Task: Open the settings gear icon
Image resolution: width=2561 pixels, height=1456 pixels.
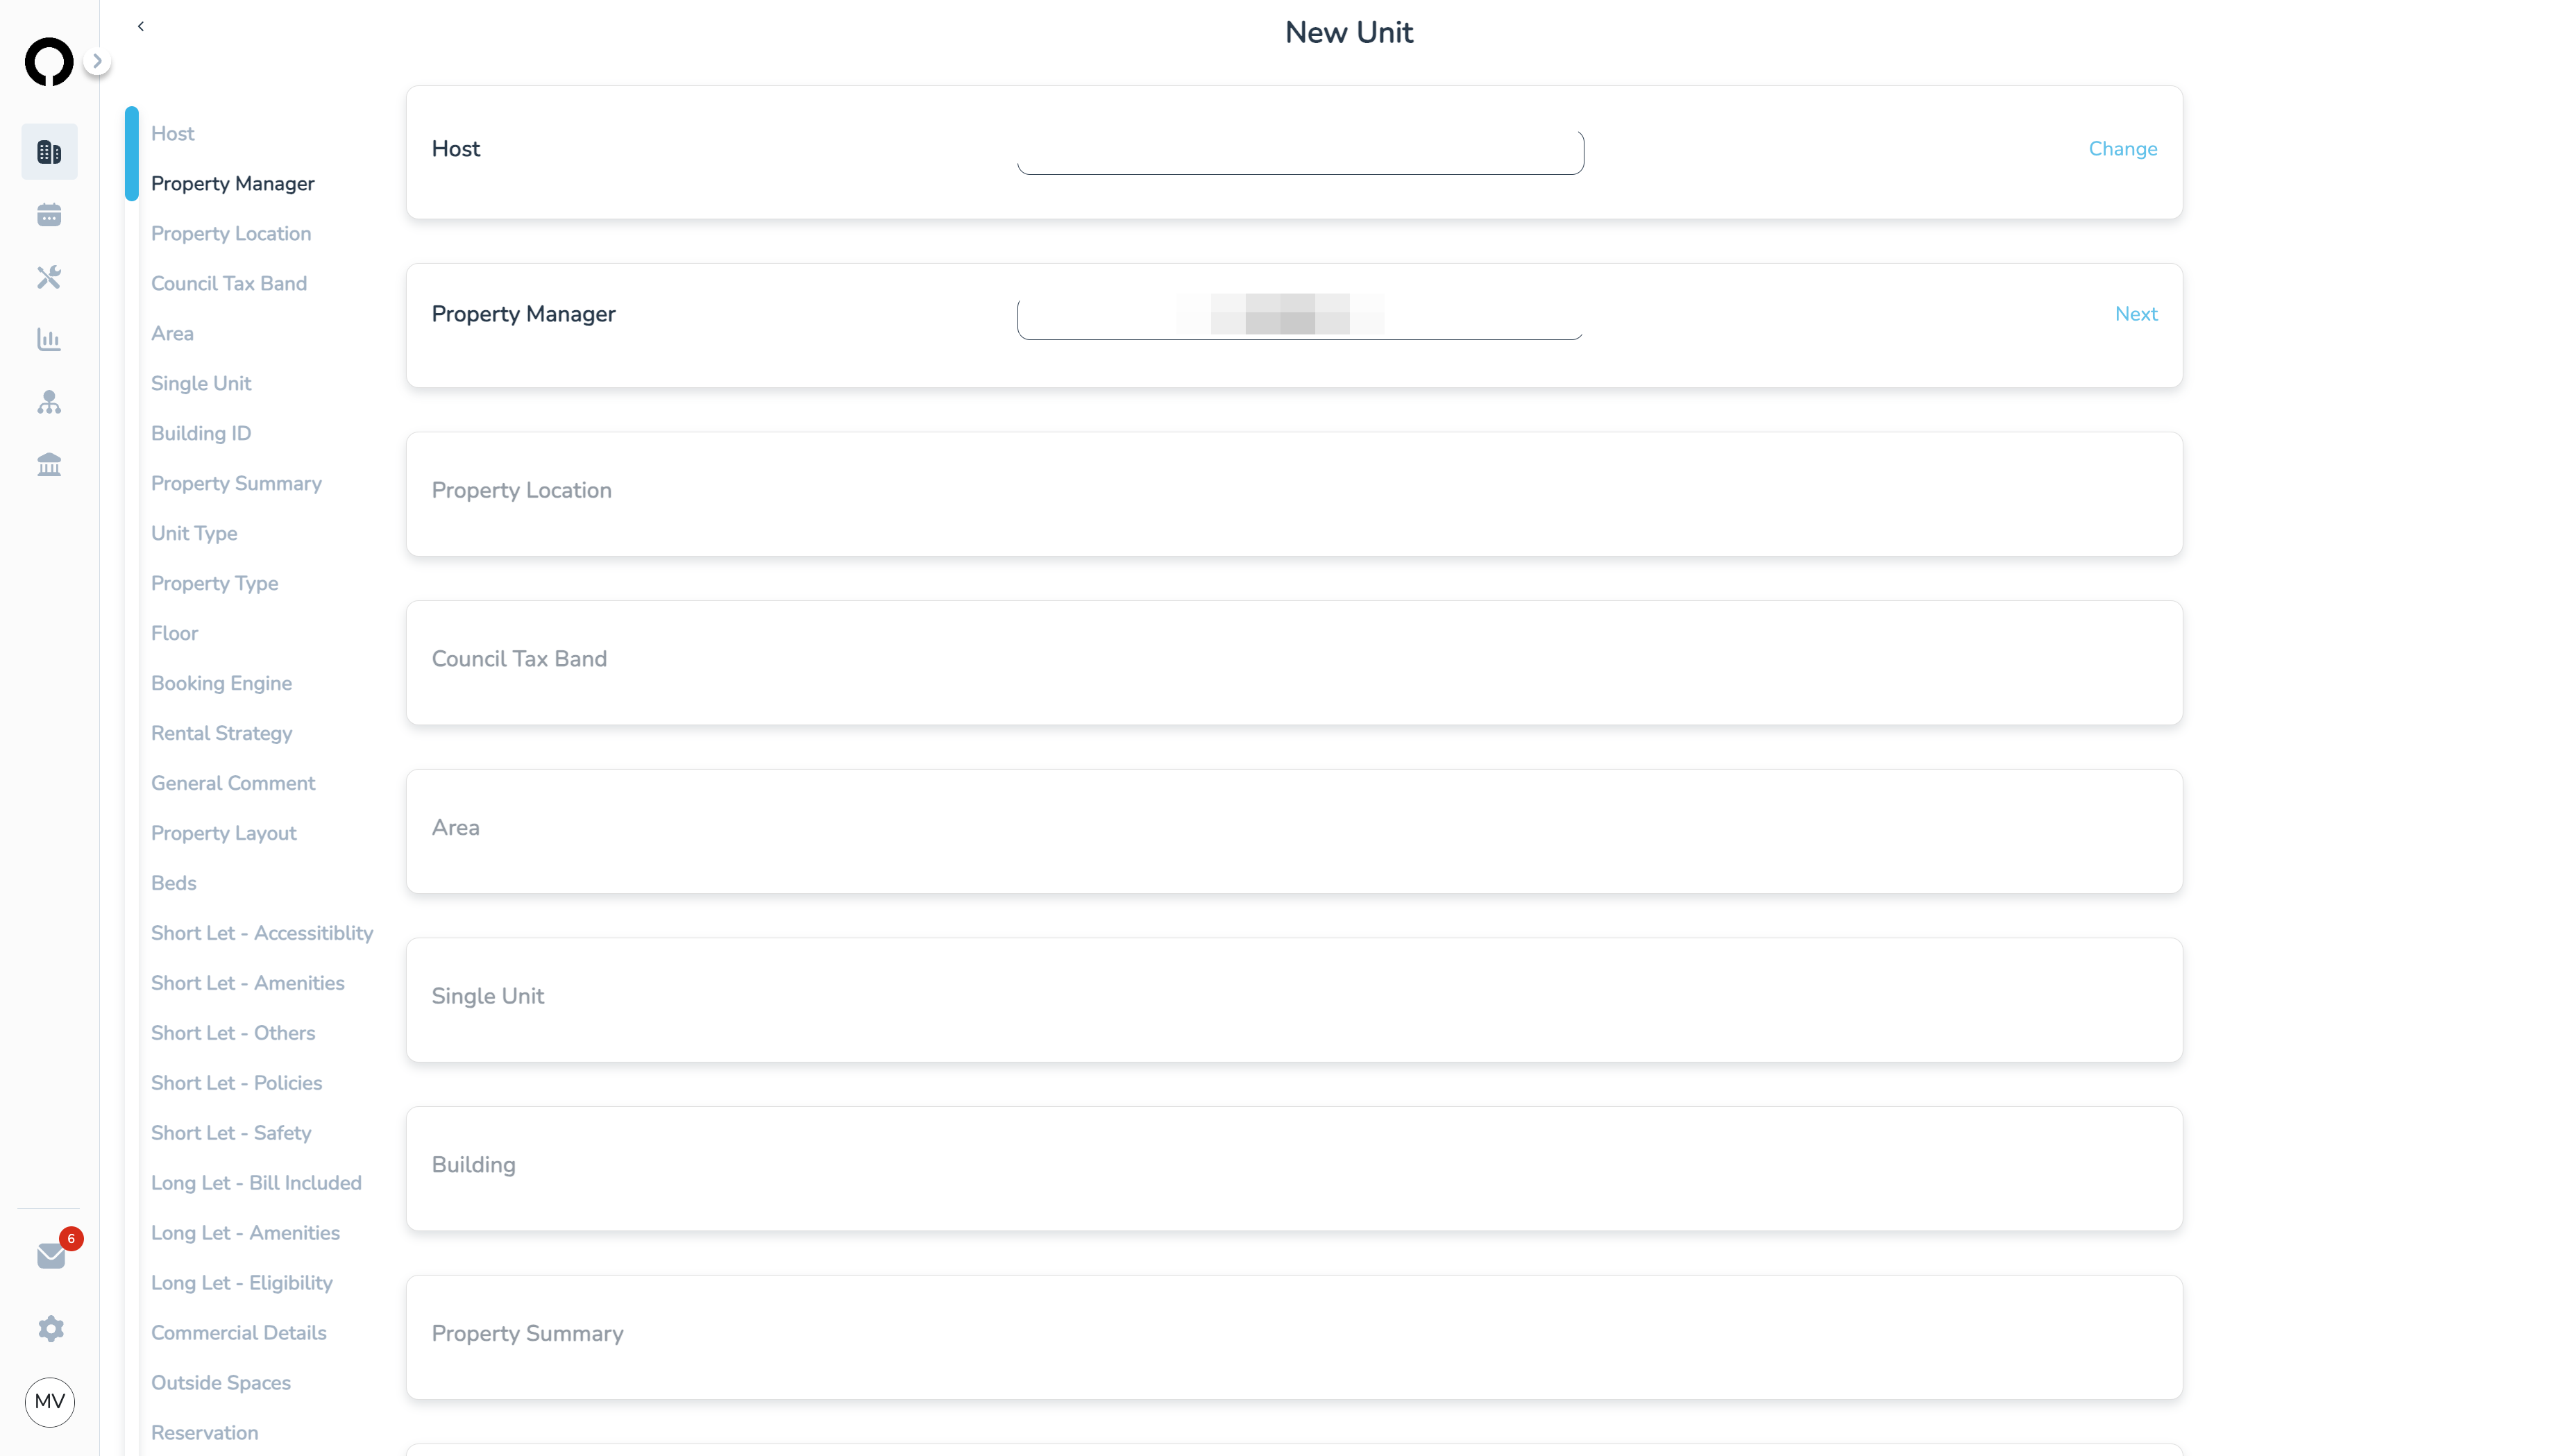Action: point(51,1328)
